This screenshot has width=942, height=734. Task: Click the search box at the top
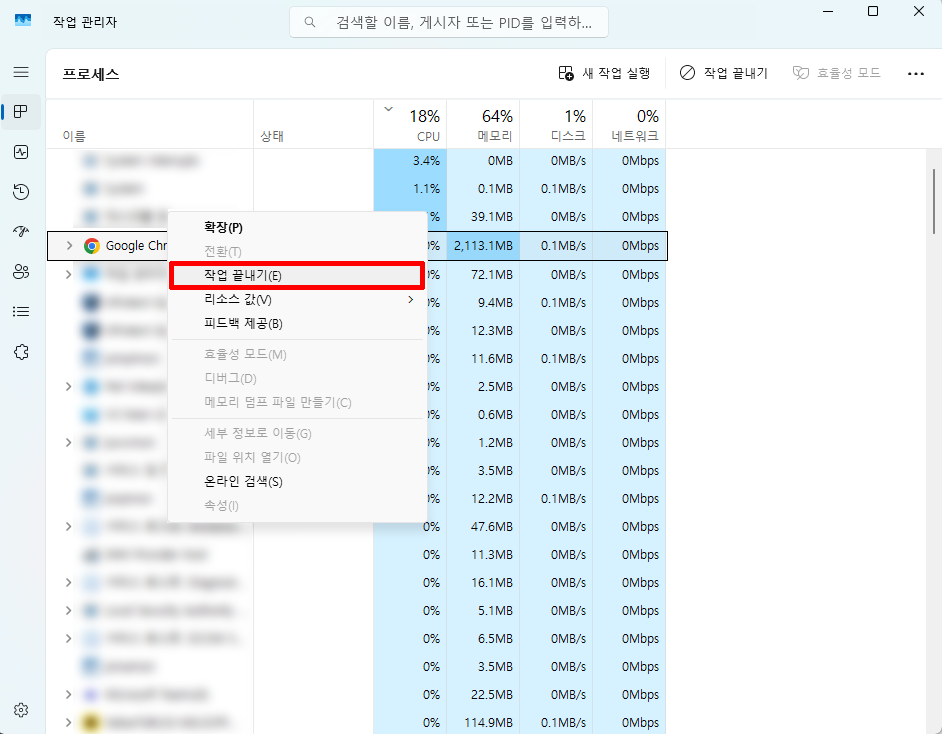448,21
